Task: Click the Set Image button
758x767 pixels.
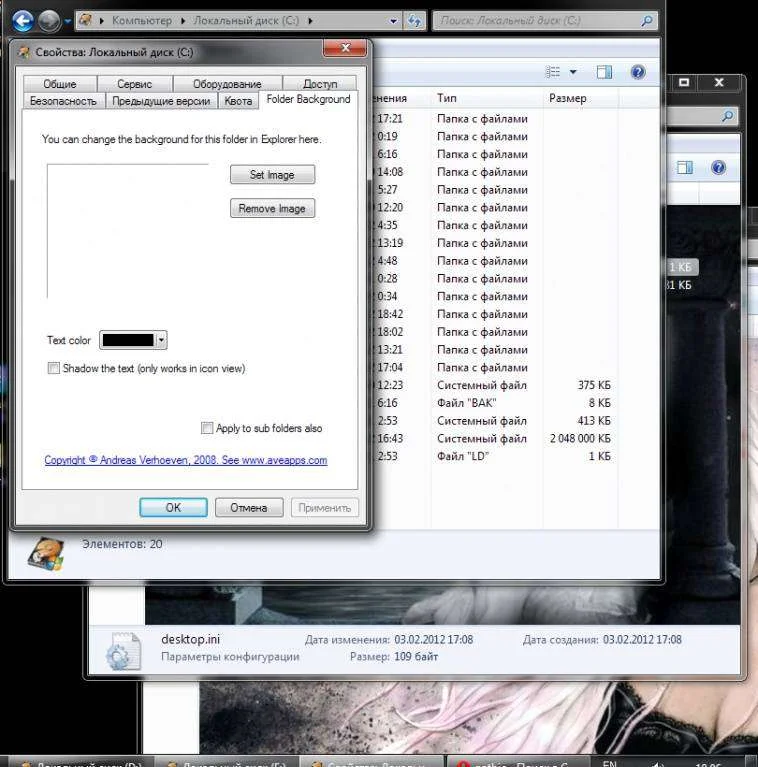Action: click(x=272, y=175)
